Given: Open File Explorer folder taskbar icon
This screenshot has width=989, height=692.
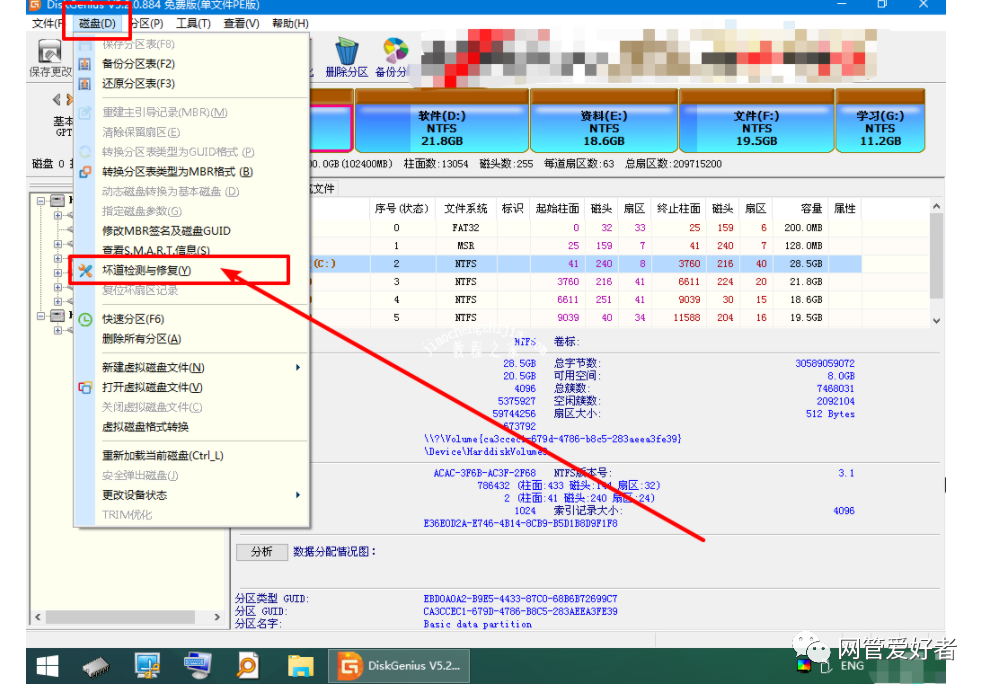Looking at the screenshot, I should click(300, 666).
